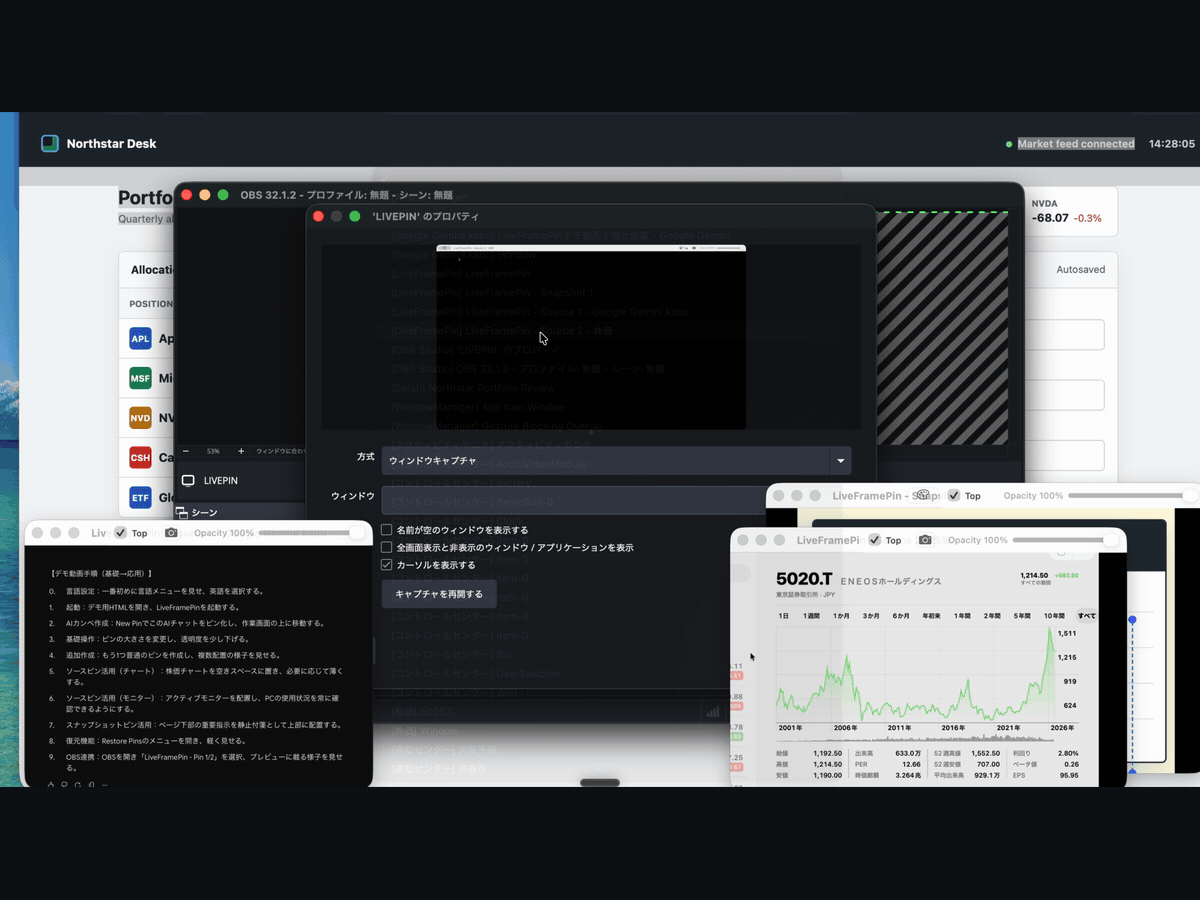Click the EPS value 95.95
1200x900 pixels.
[1069, 775]
